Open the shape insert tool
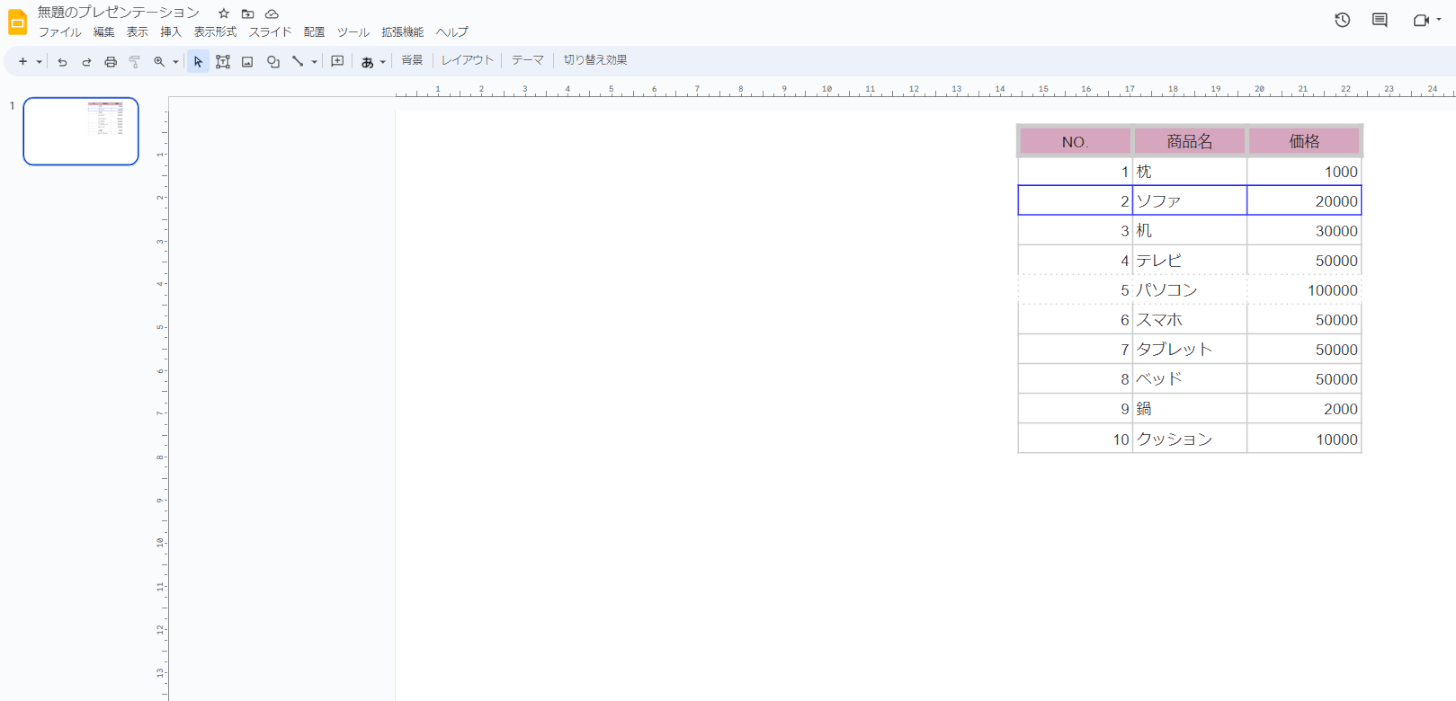This screenshot has height=701, width=1456. click(x=273, y=61)
